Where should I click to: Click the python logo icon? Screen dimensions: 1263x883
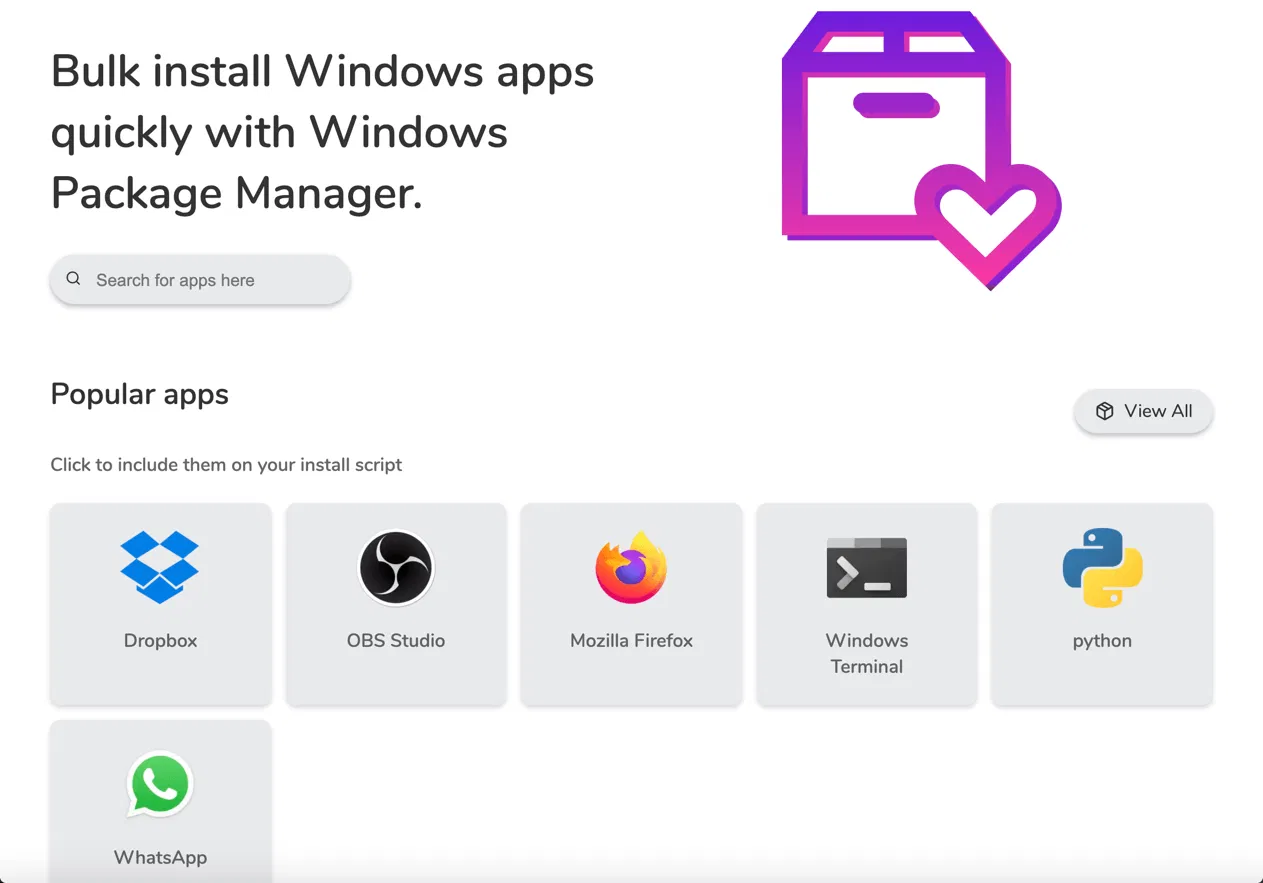coord(1102,567)
